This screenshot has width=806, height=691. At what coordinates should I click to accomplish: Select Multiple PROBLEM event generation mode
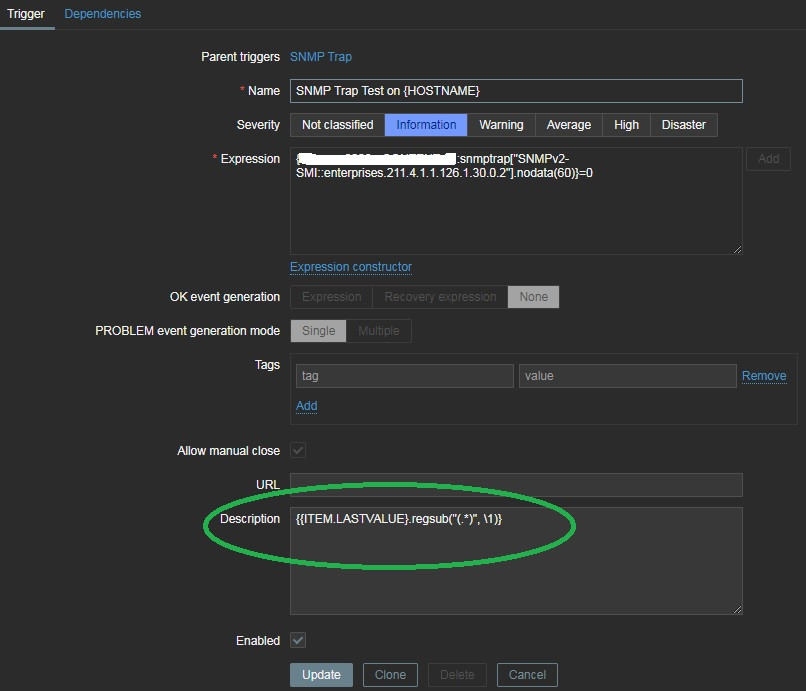(379, 331)
